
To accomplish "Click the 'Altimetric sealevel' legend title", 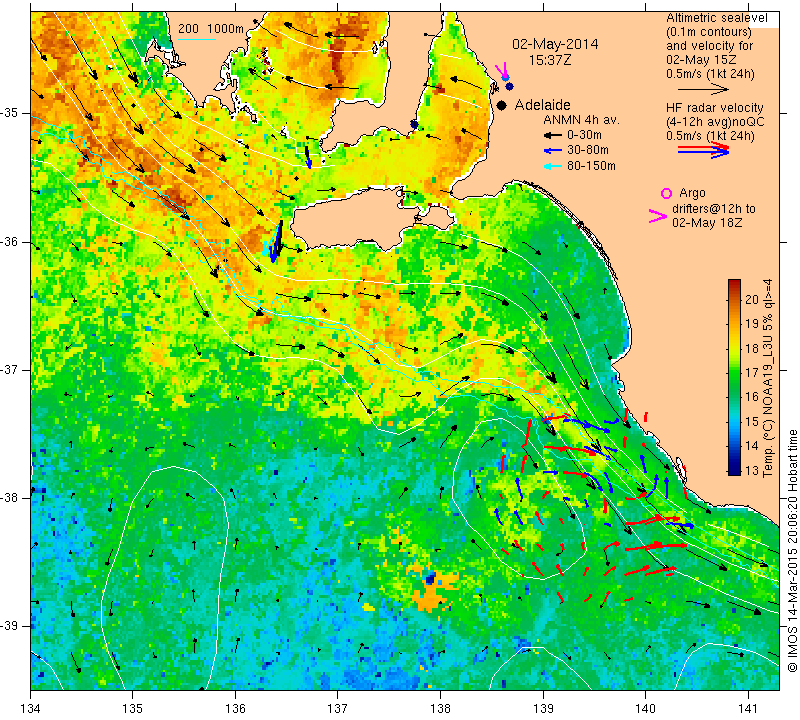I will 717,18.
